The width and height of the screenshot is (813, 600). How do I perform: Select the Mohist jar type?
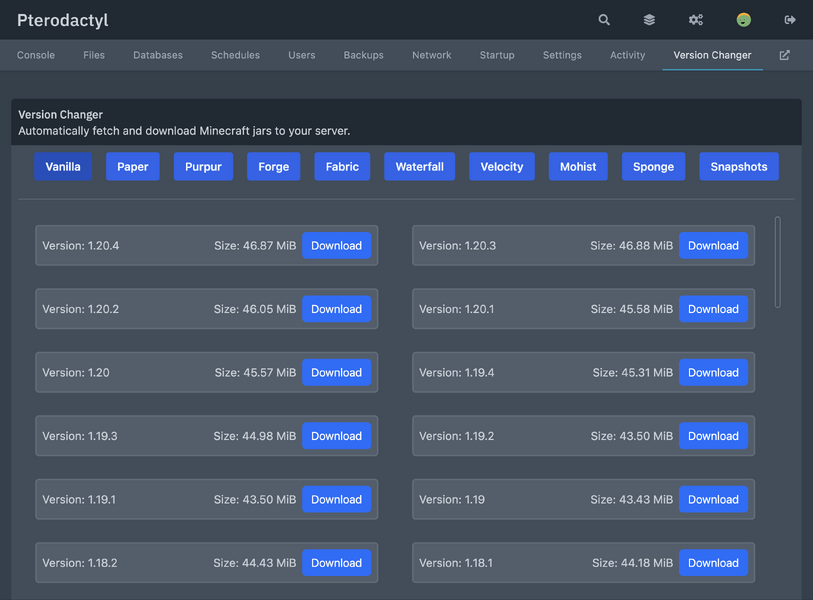(x=578, y=166)
